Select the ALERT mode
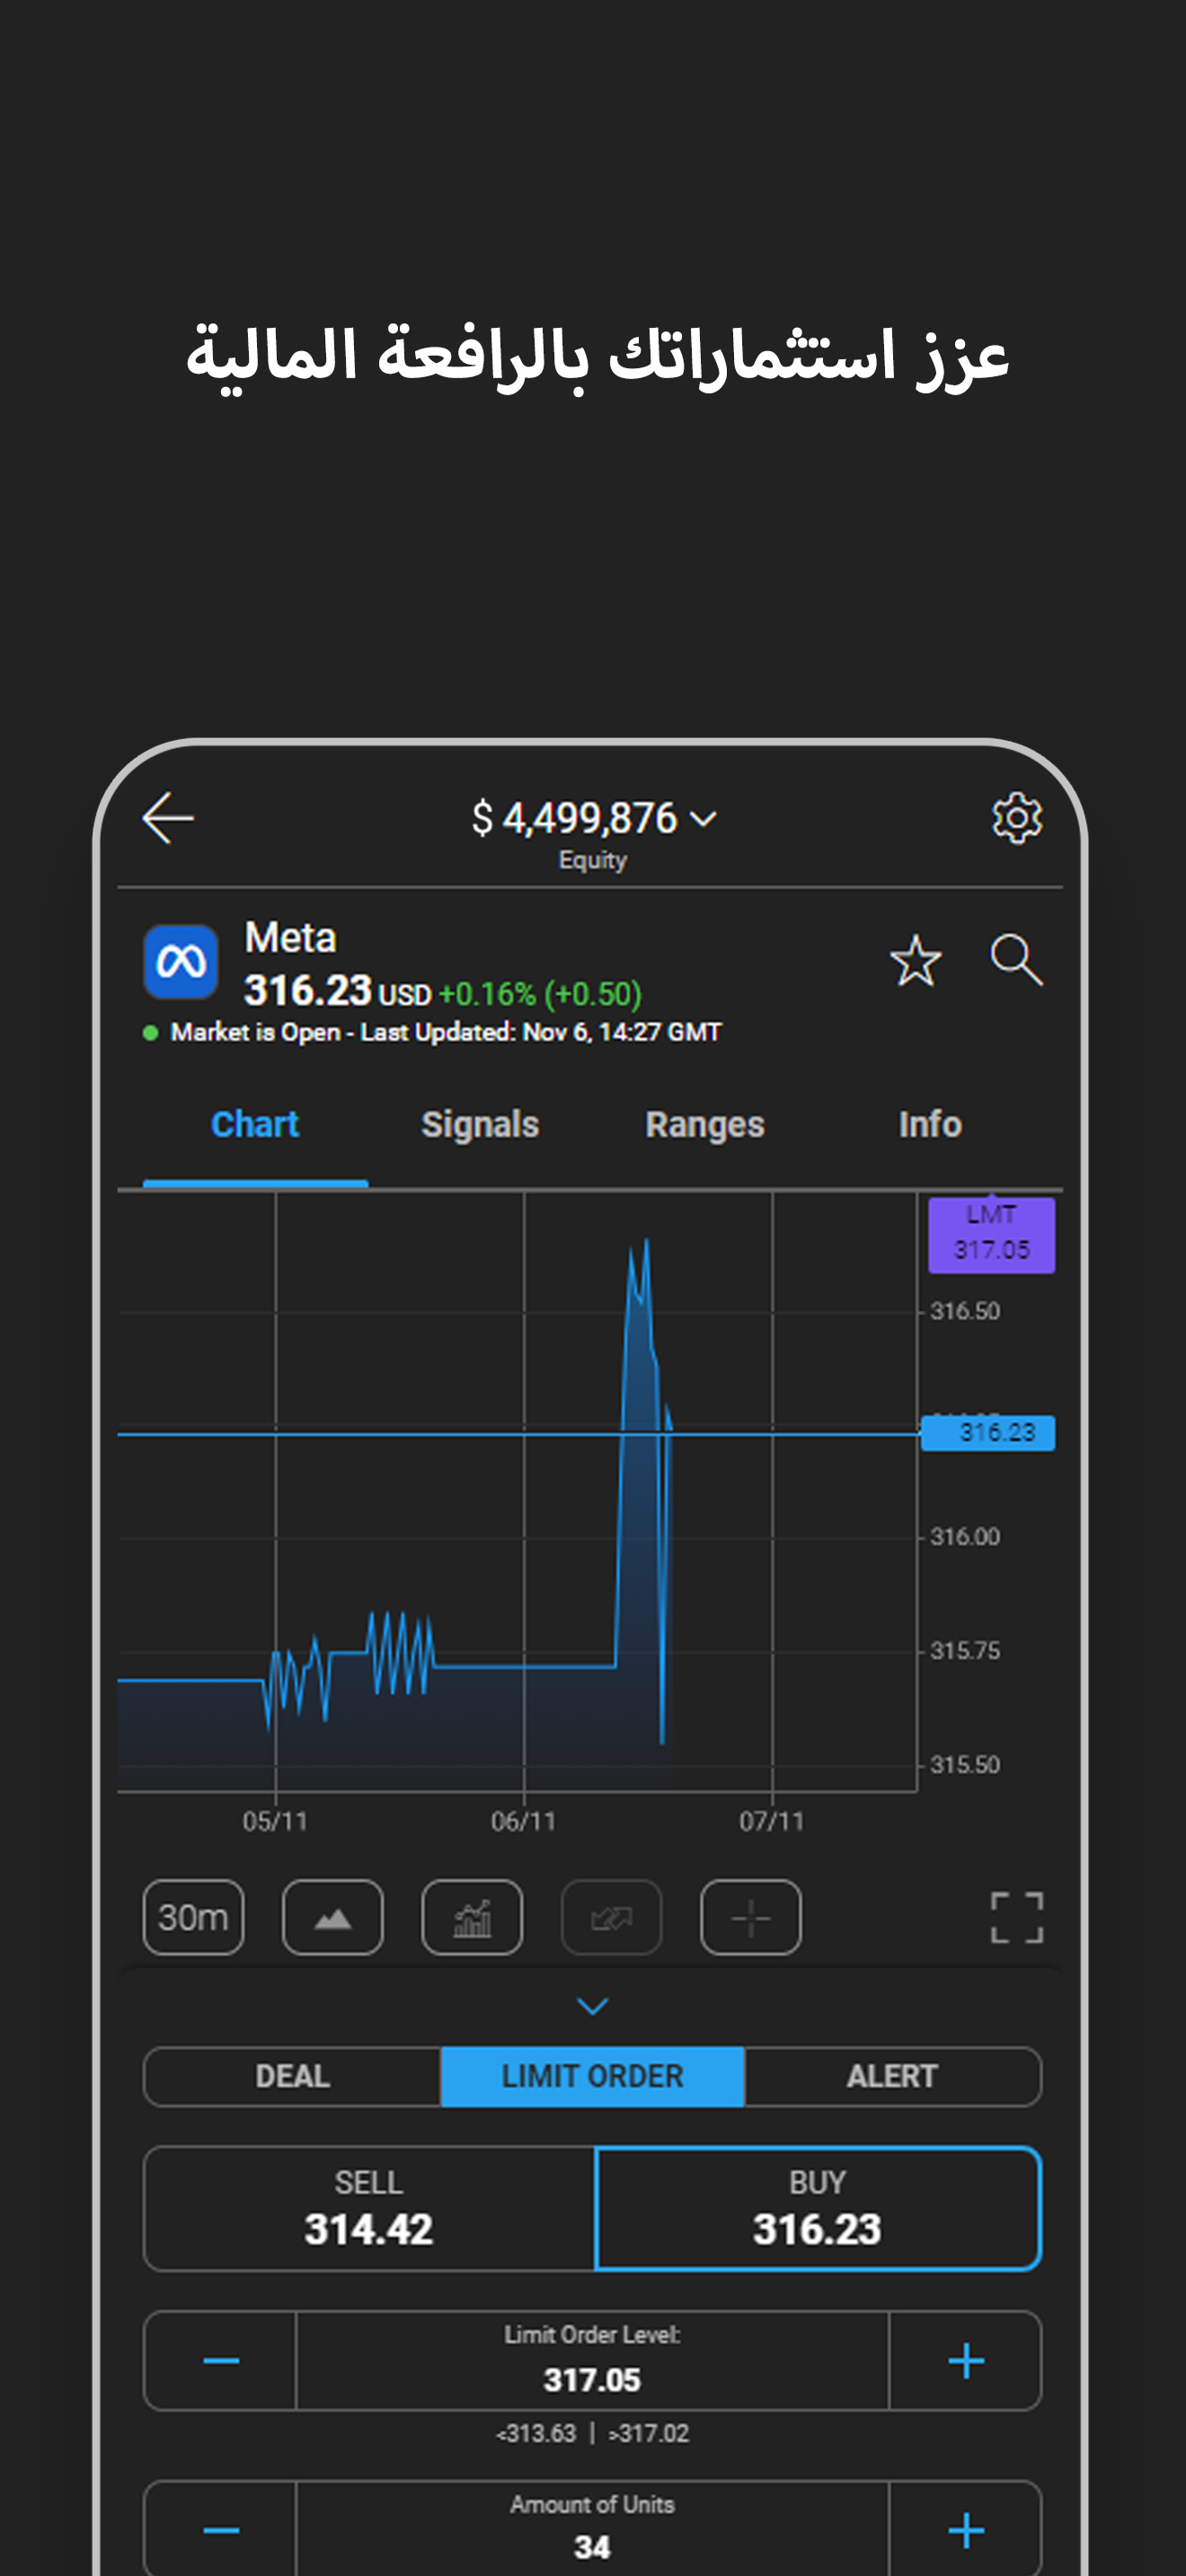 892,2076
